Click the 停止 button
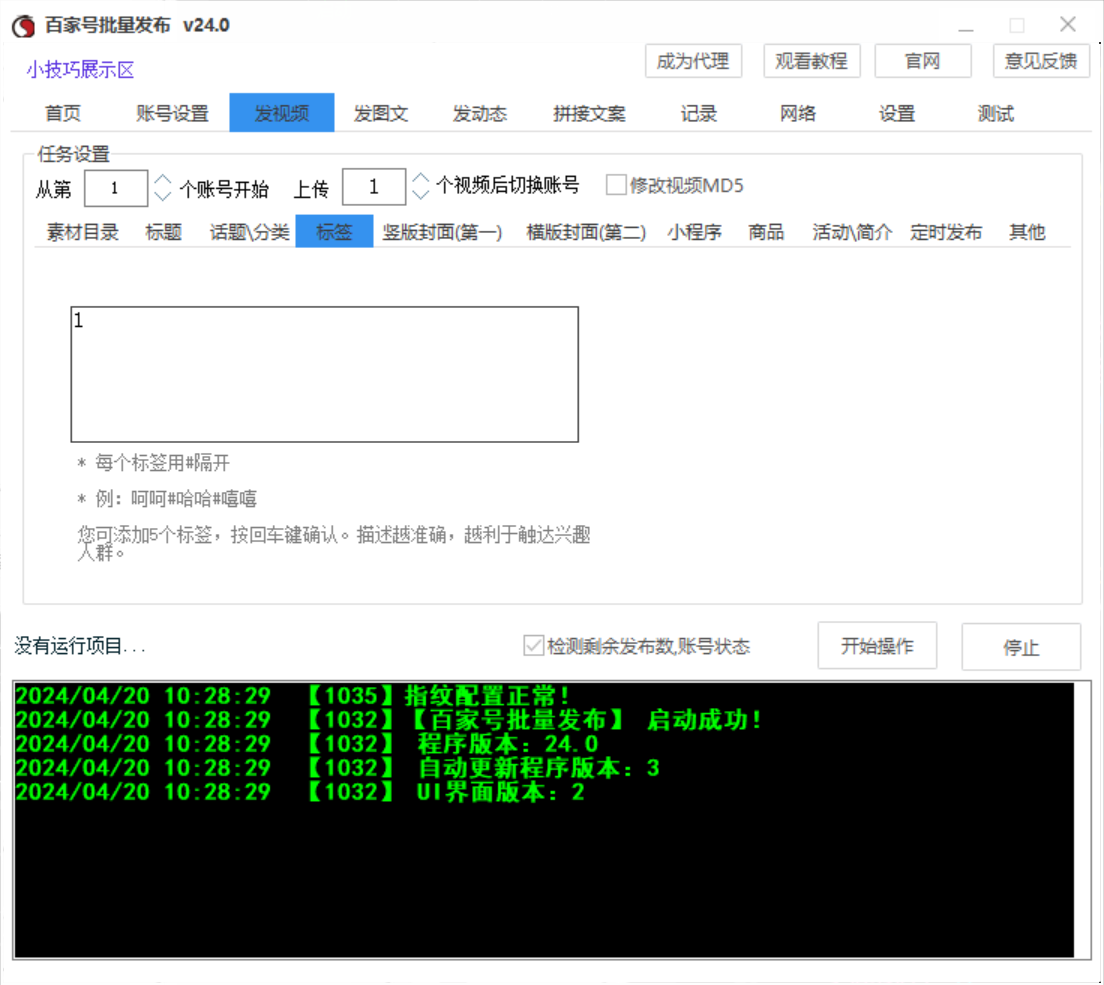This screenshot has width=1104, height=985. 1021,647
